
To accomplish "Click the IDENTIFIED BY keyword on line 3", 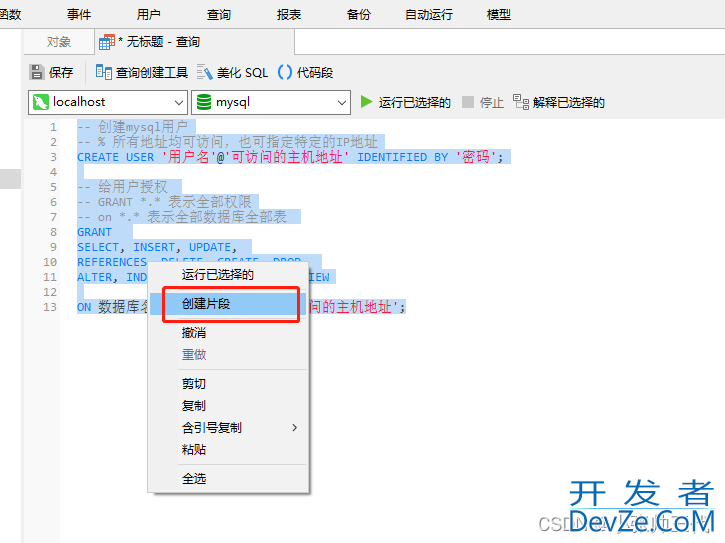I will click(x=403, y=157).
